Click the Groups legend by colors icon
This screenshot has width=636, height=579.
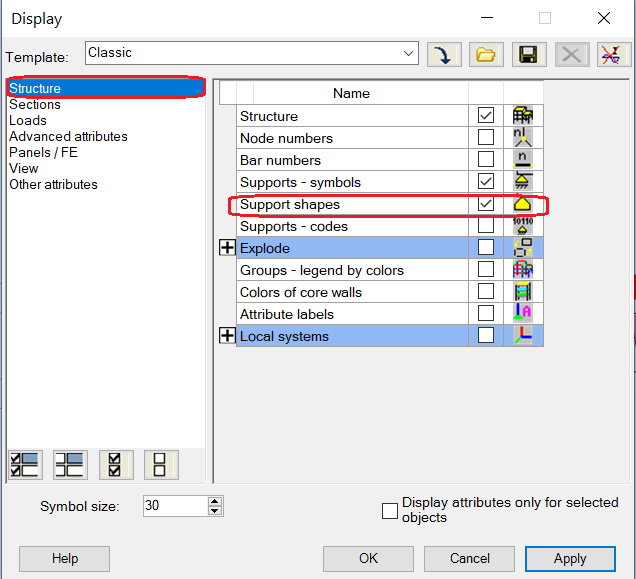(523, 269)
